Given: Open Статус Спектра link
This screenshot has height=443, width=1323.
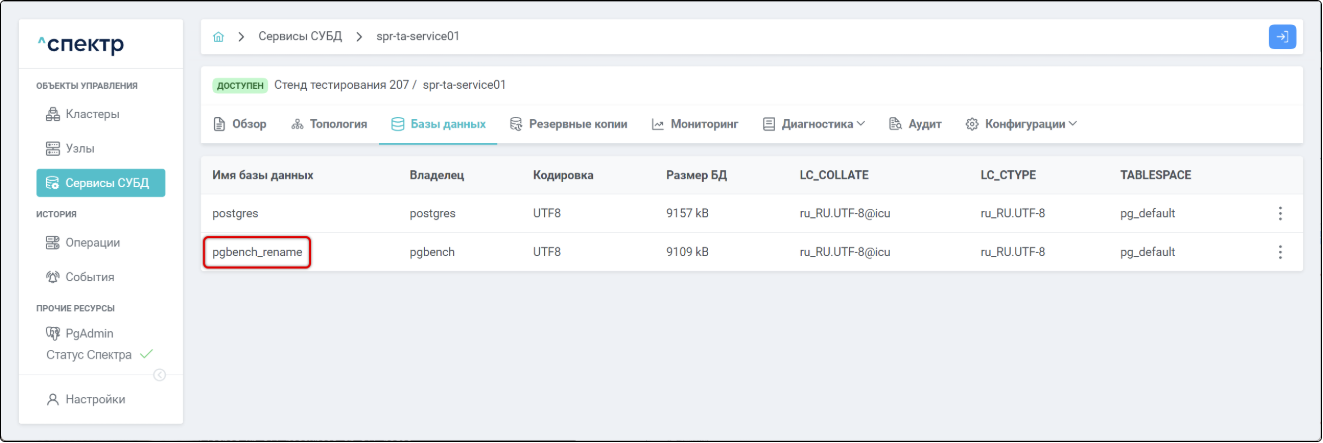Looking at the screenshot, I should click(x=89, y=355).
